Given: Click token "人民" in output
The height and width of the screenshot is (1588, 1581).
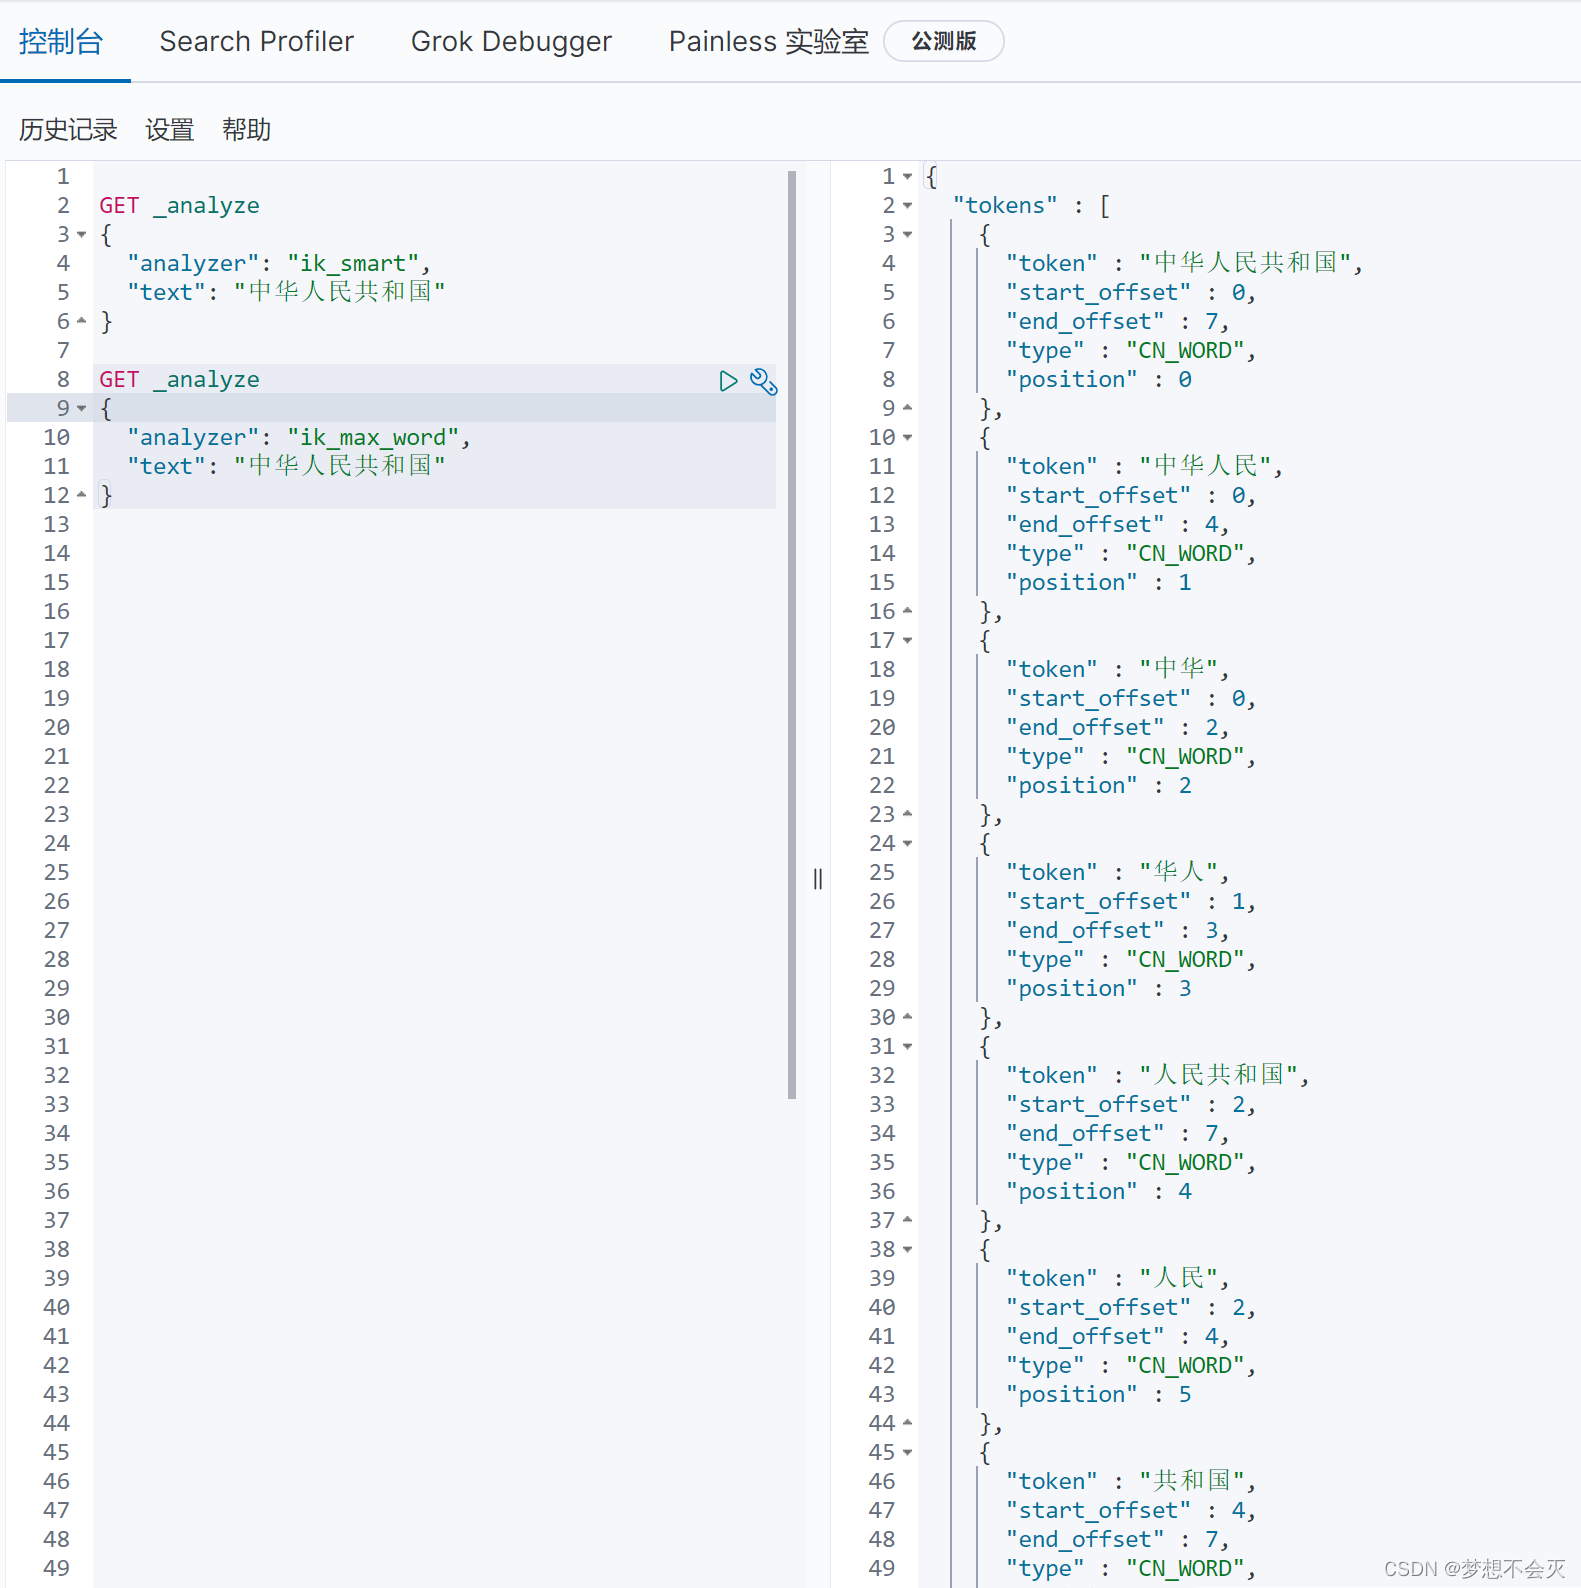Looking at the screenshot, I should 1179,1279.
